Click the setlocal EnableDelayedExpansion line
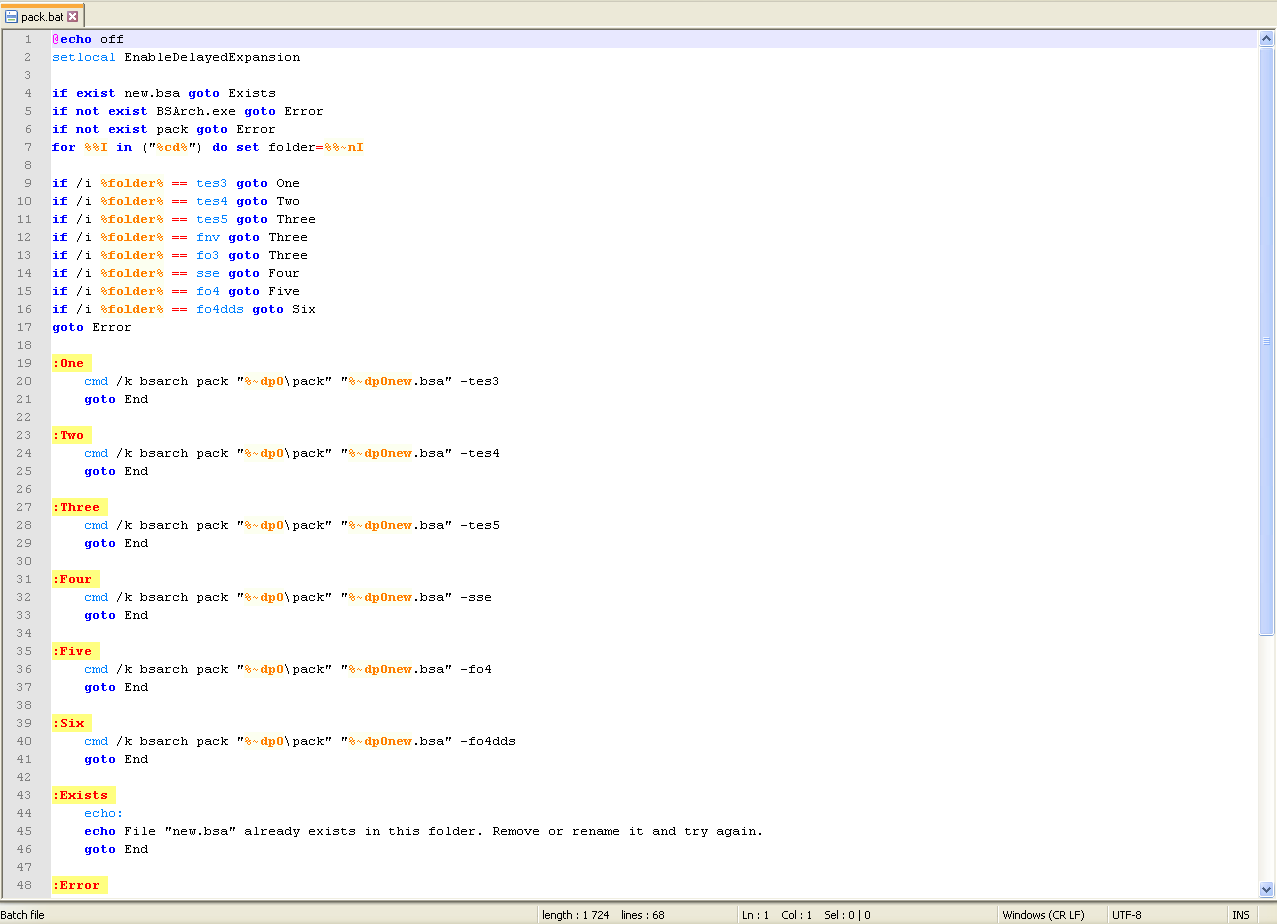 [x=176, y=57]
